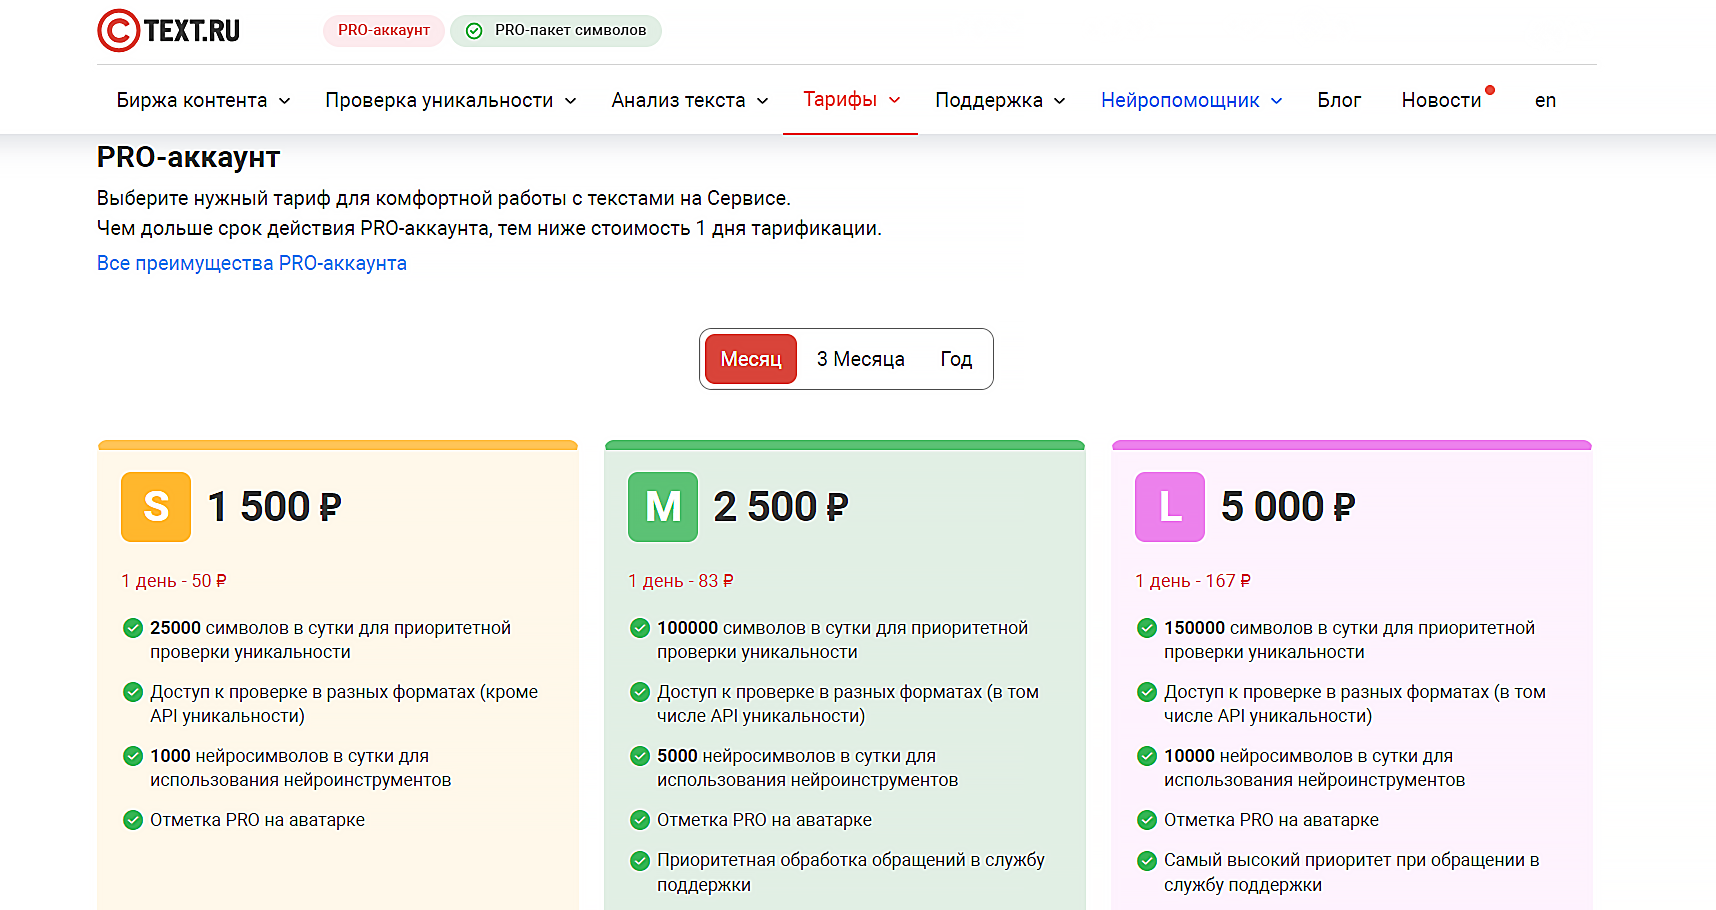Click check icon beside 'кроме API уникальности' line
The height and width of the screenshot is (910, 1716).
pyautogui.click(x=132, y=692)
